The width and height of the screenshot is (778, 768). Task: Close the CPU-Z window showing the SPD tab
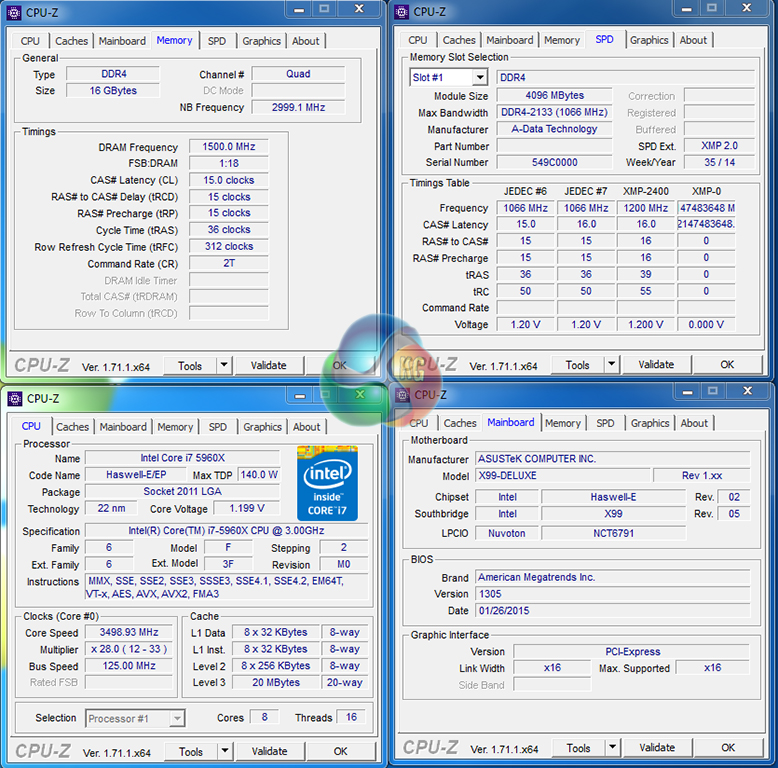pos(752,10)
